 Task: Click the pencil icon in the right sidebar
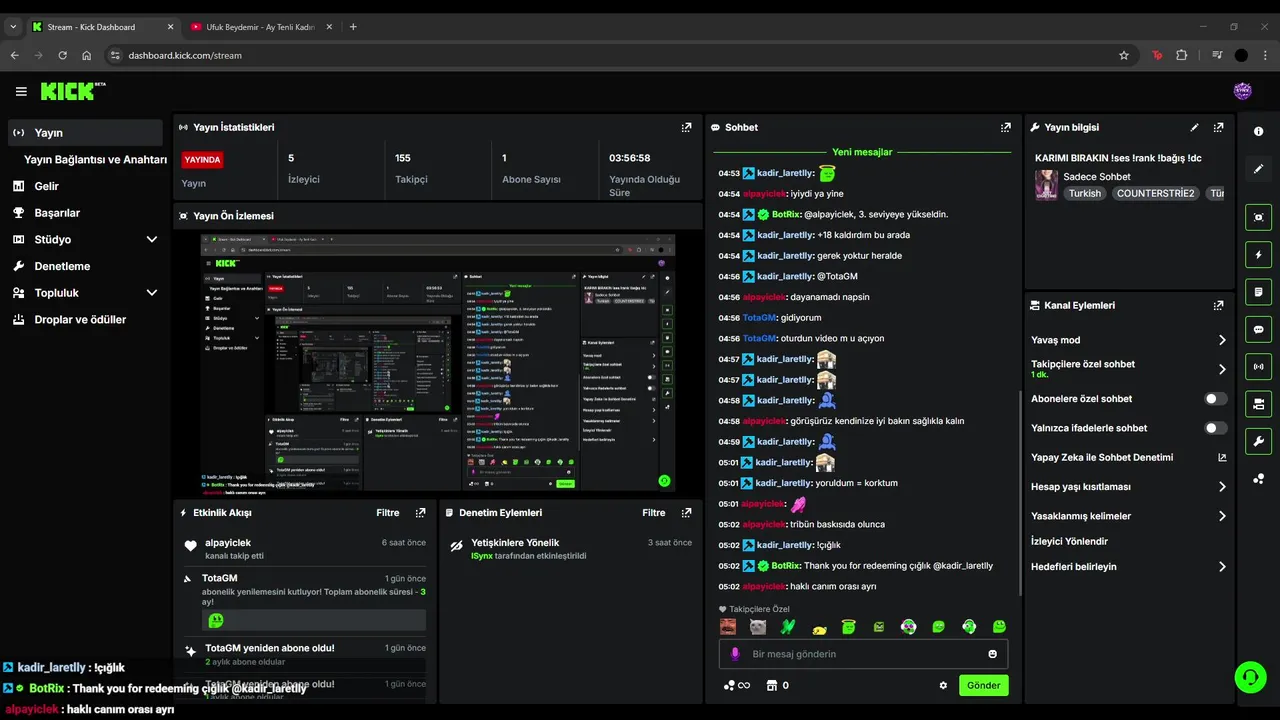coord(1258,168)
